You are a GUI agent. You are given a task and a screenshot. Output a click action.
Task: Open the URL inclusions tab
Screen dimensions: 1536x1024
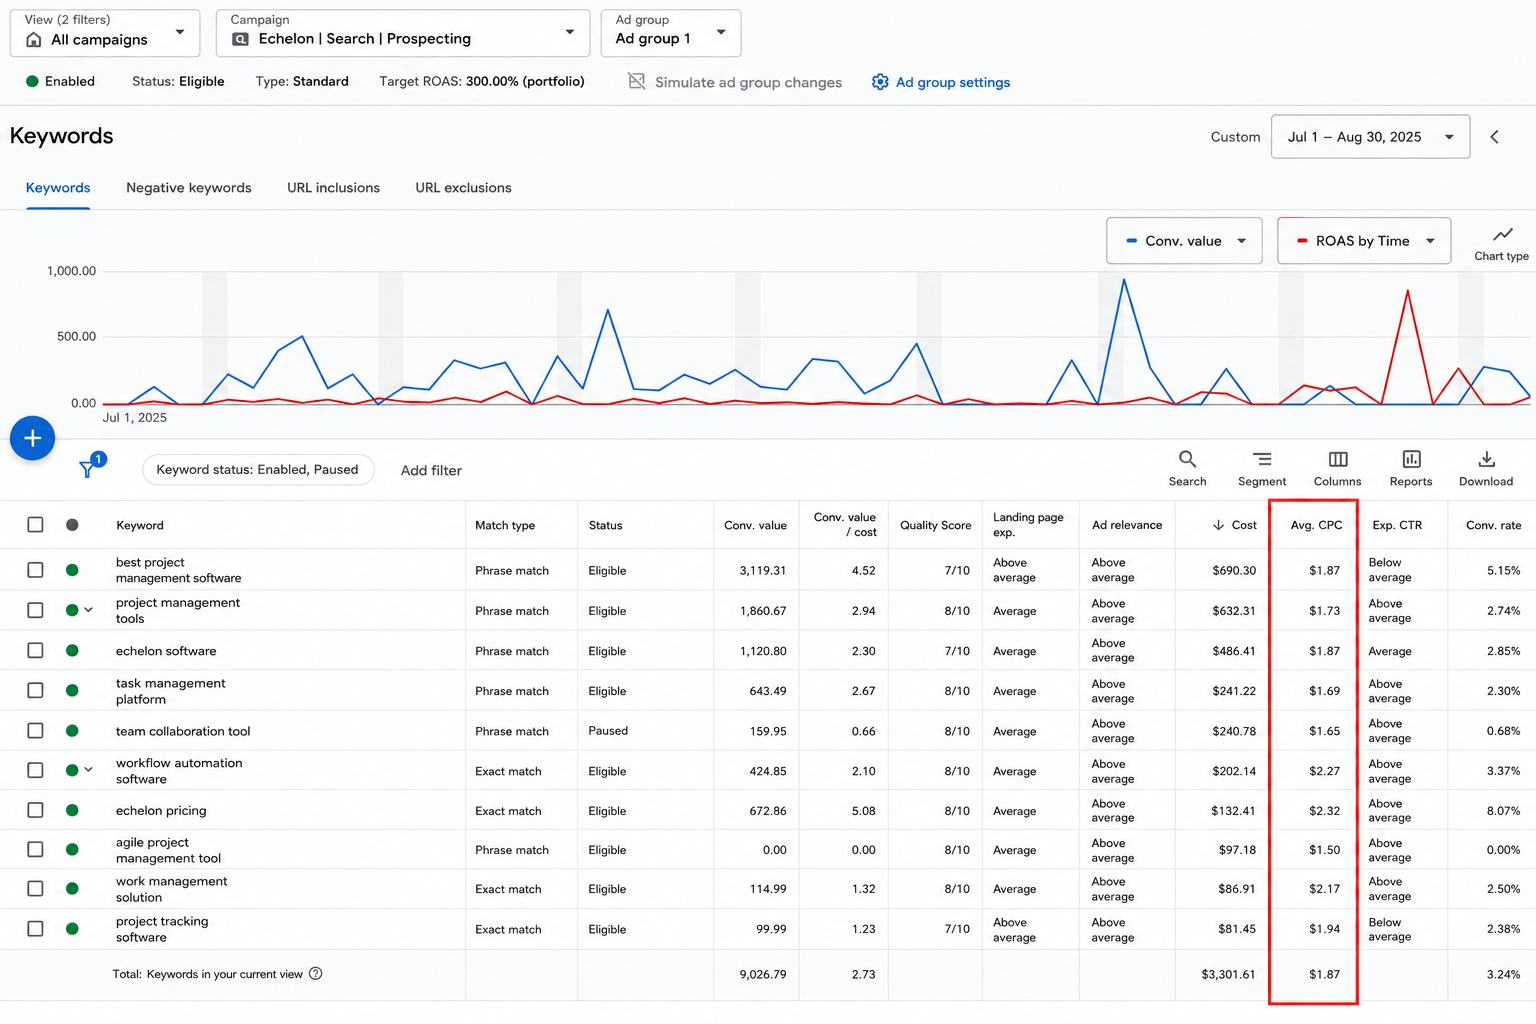pyautogui.click(x=333, y=188)
